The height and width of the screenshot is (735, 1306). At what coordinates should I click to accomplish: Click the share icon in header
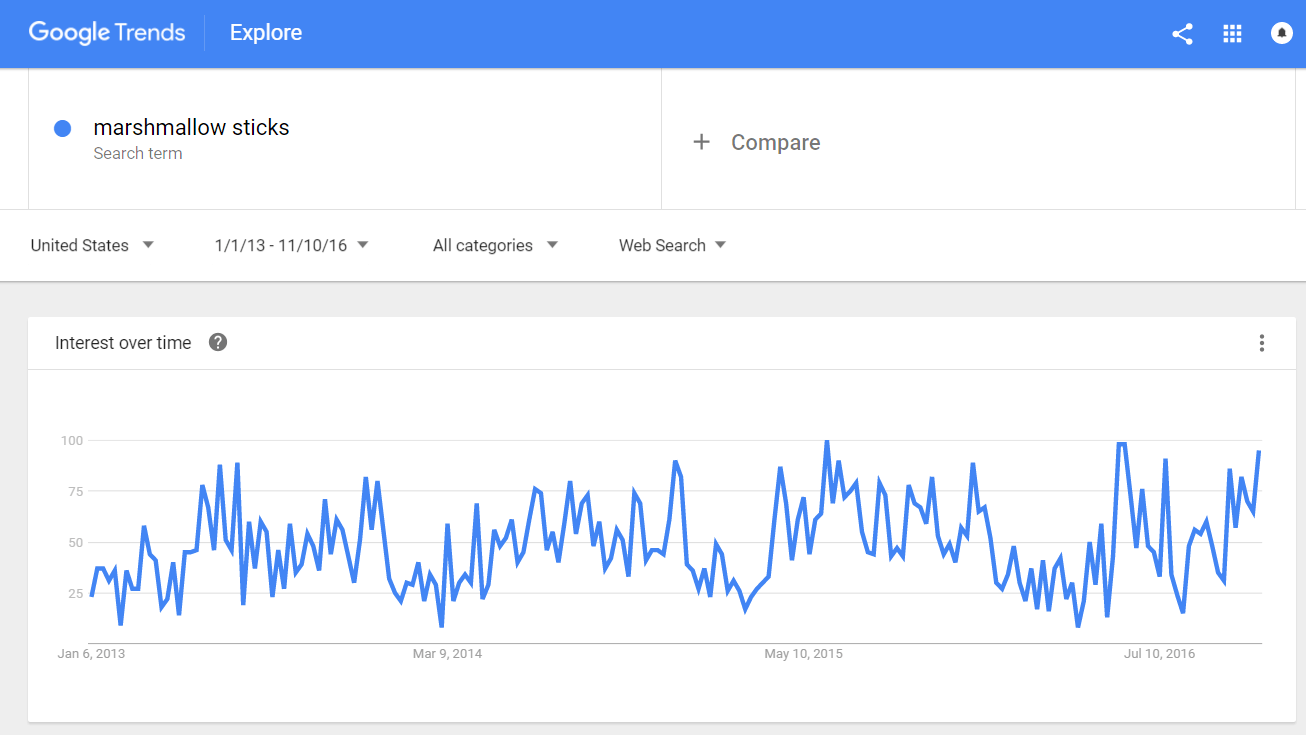pos(1182,34)
